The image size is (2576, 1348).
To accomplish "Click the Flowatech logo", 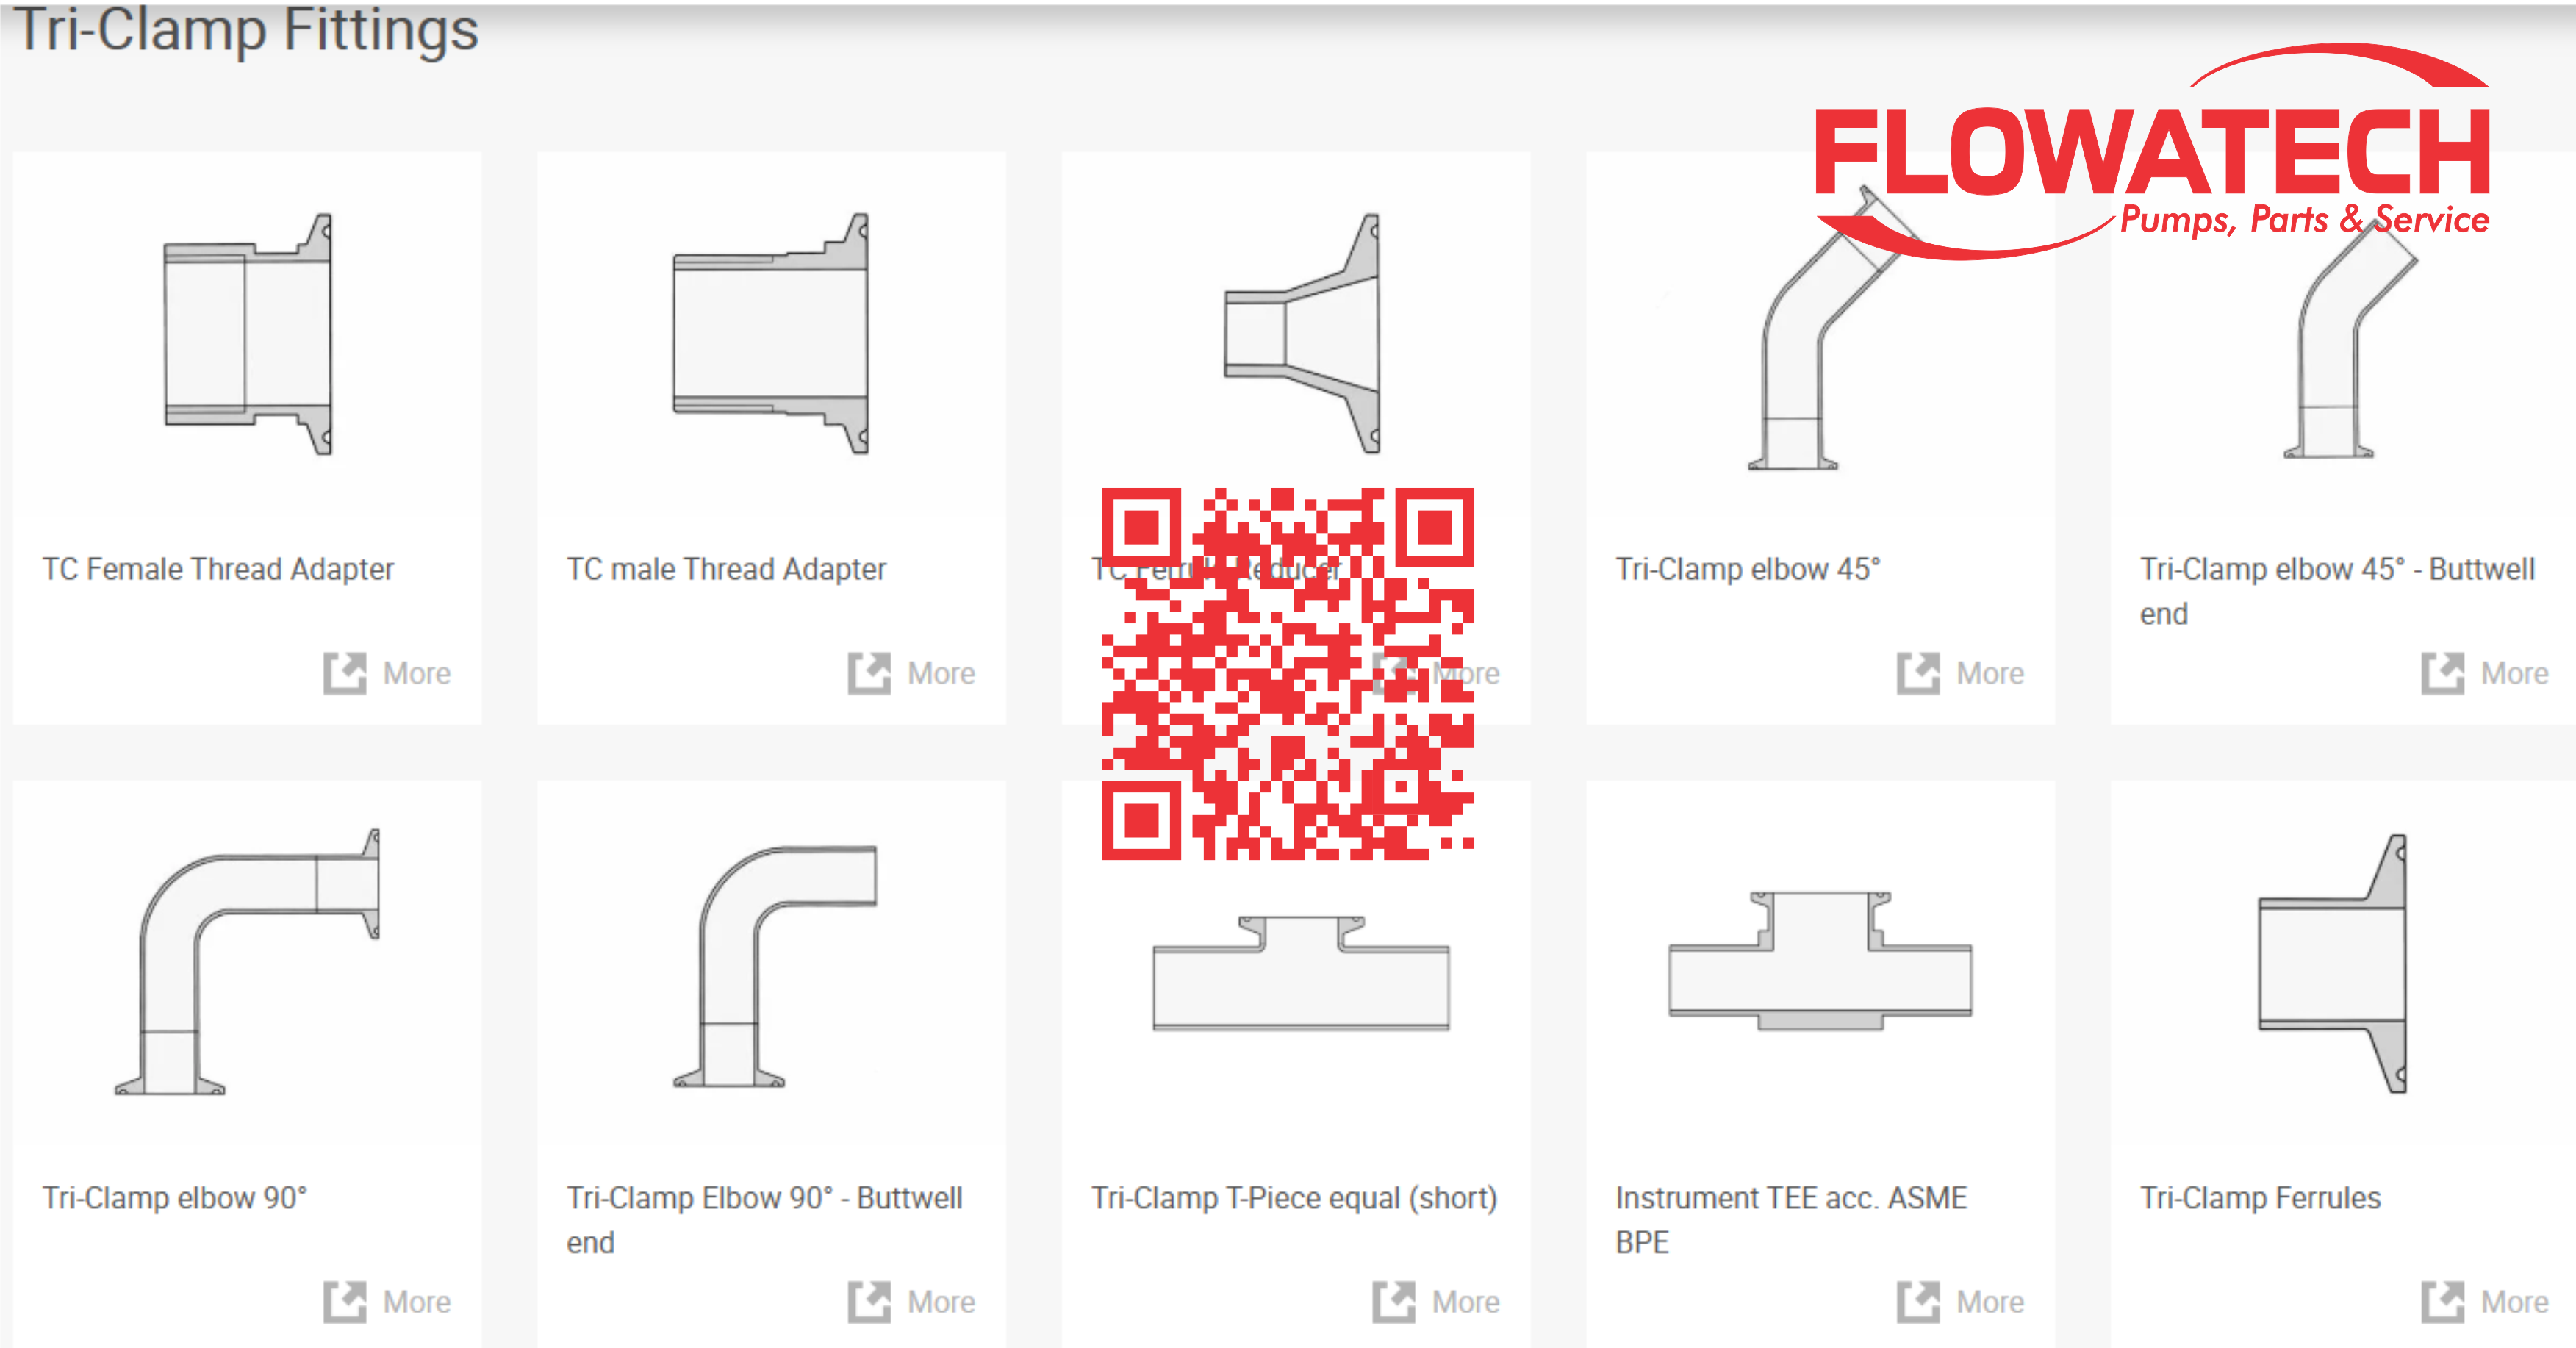I will 2152,150.
